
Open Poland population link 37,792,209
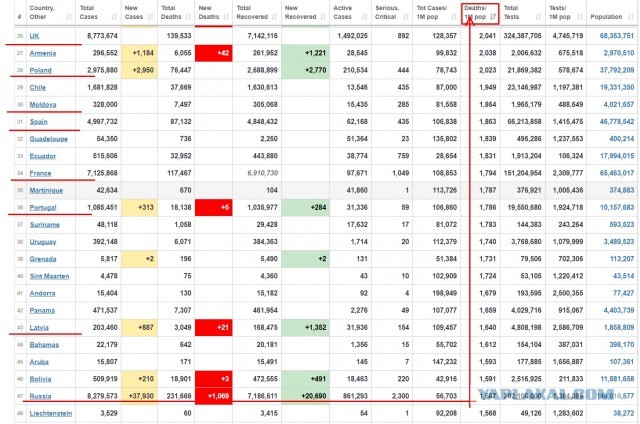(x=617, y=70)
